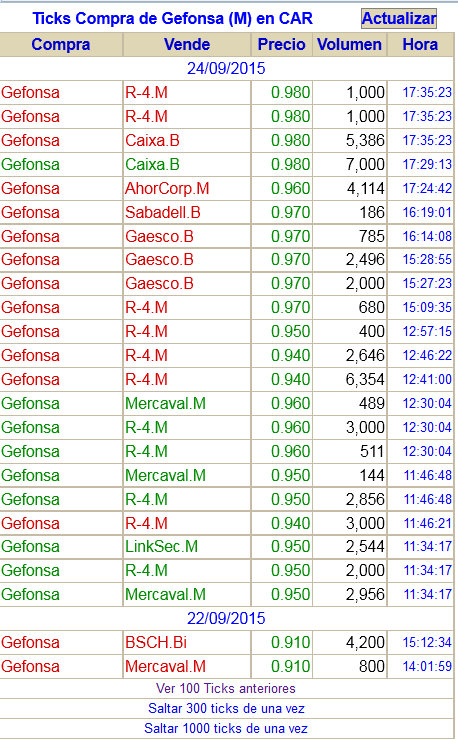This screenshot has height=740, width=458.
Task: Click the time 11:46:21
Action: pos(427,523)
